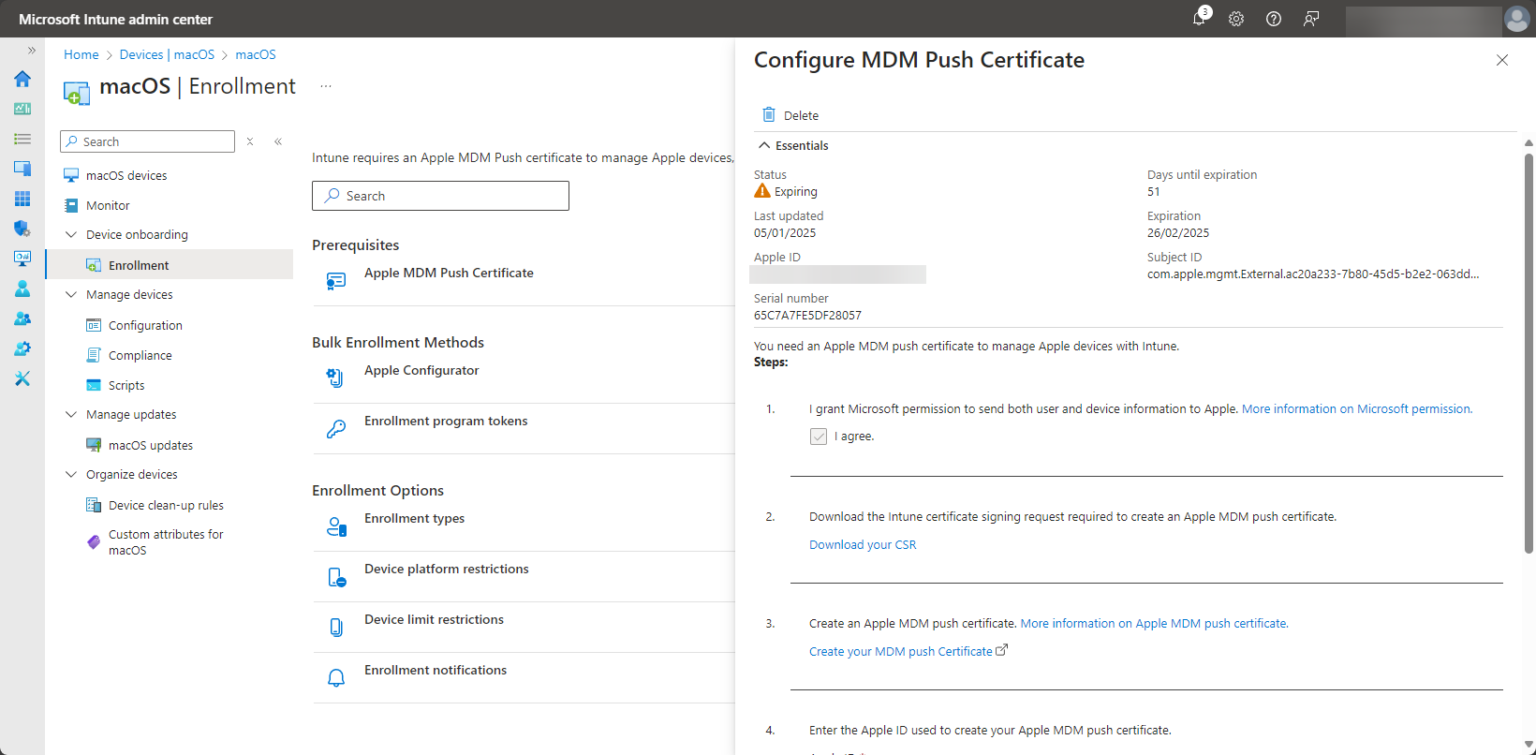Click the Delete trash icon
Image resolution: width=1536 pixels, height=755 pixels.
[768, 115]
